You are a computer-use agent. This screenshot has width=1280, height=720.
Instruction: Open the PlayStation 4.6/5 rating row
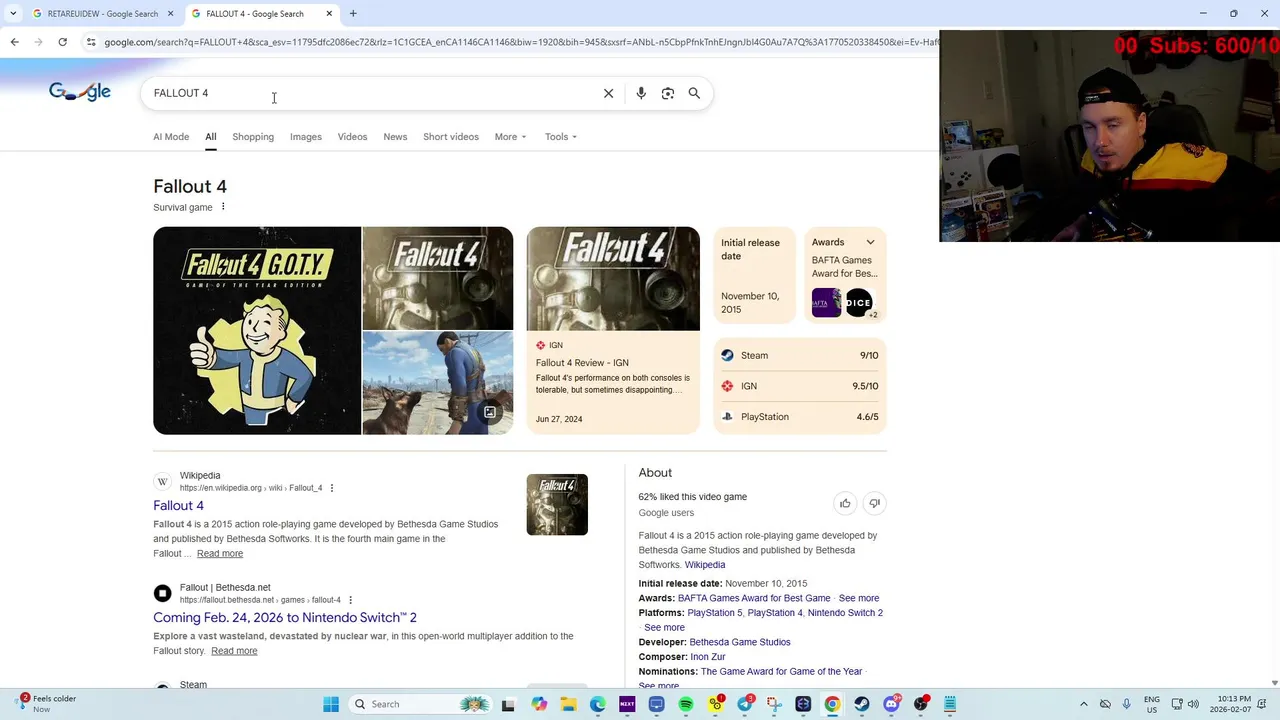(800, 417)
